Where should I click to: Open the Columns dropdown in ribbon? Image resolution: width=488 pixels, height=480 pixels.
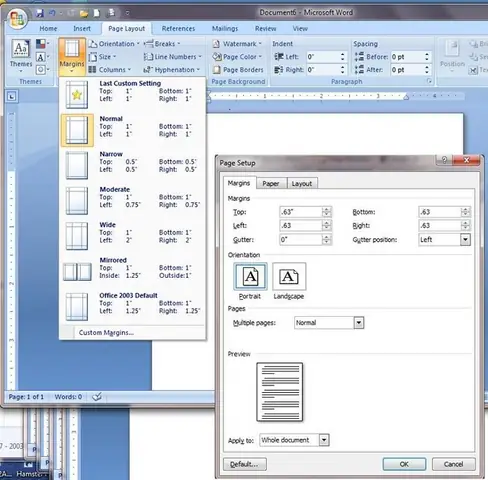point(110,70)
